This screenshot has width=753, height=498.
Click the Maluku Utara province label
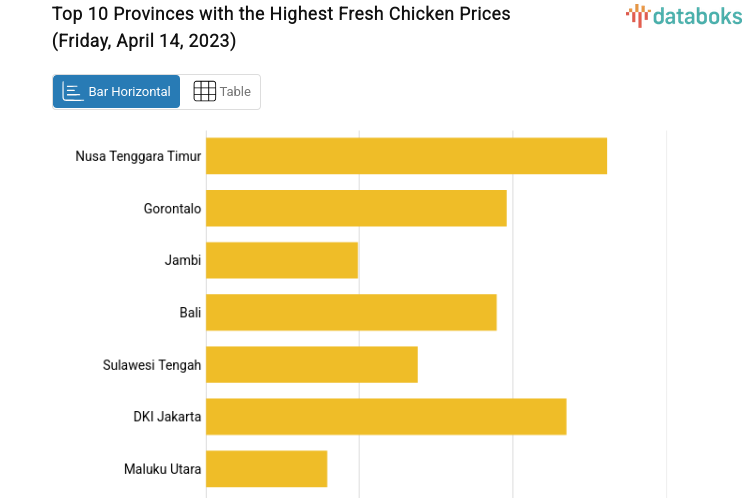(162, 468)
